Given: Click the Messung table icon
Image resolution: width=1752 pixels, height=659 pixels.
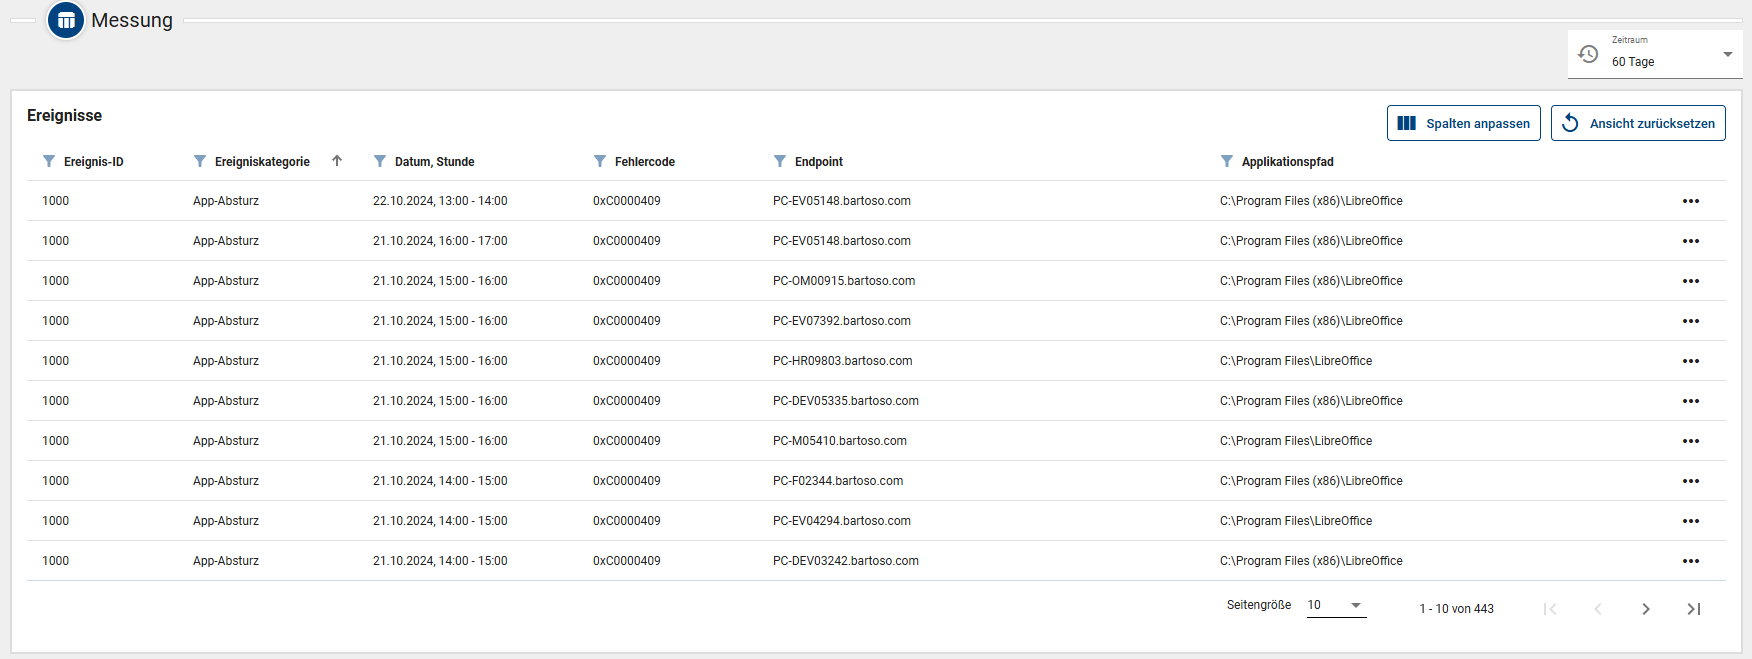Looking at the screenshot, I should [66, 20].
